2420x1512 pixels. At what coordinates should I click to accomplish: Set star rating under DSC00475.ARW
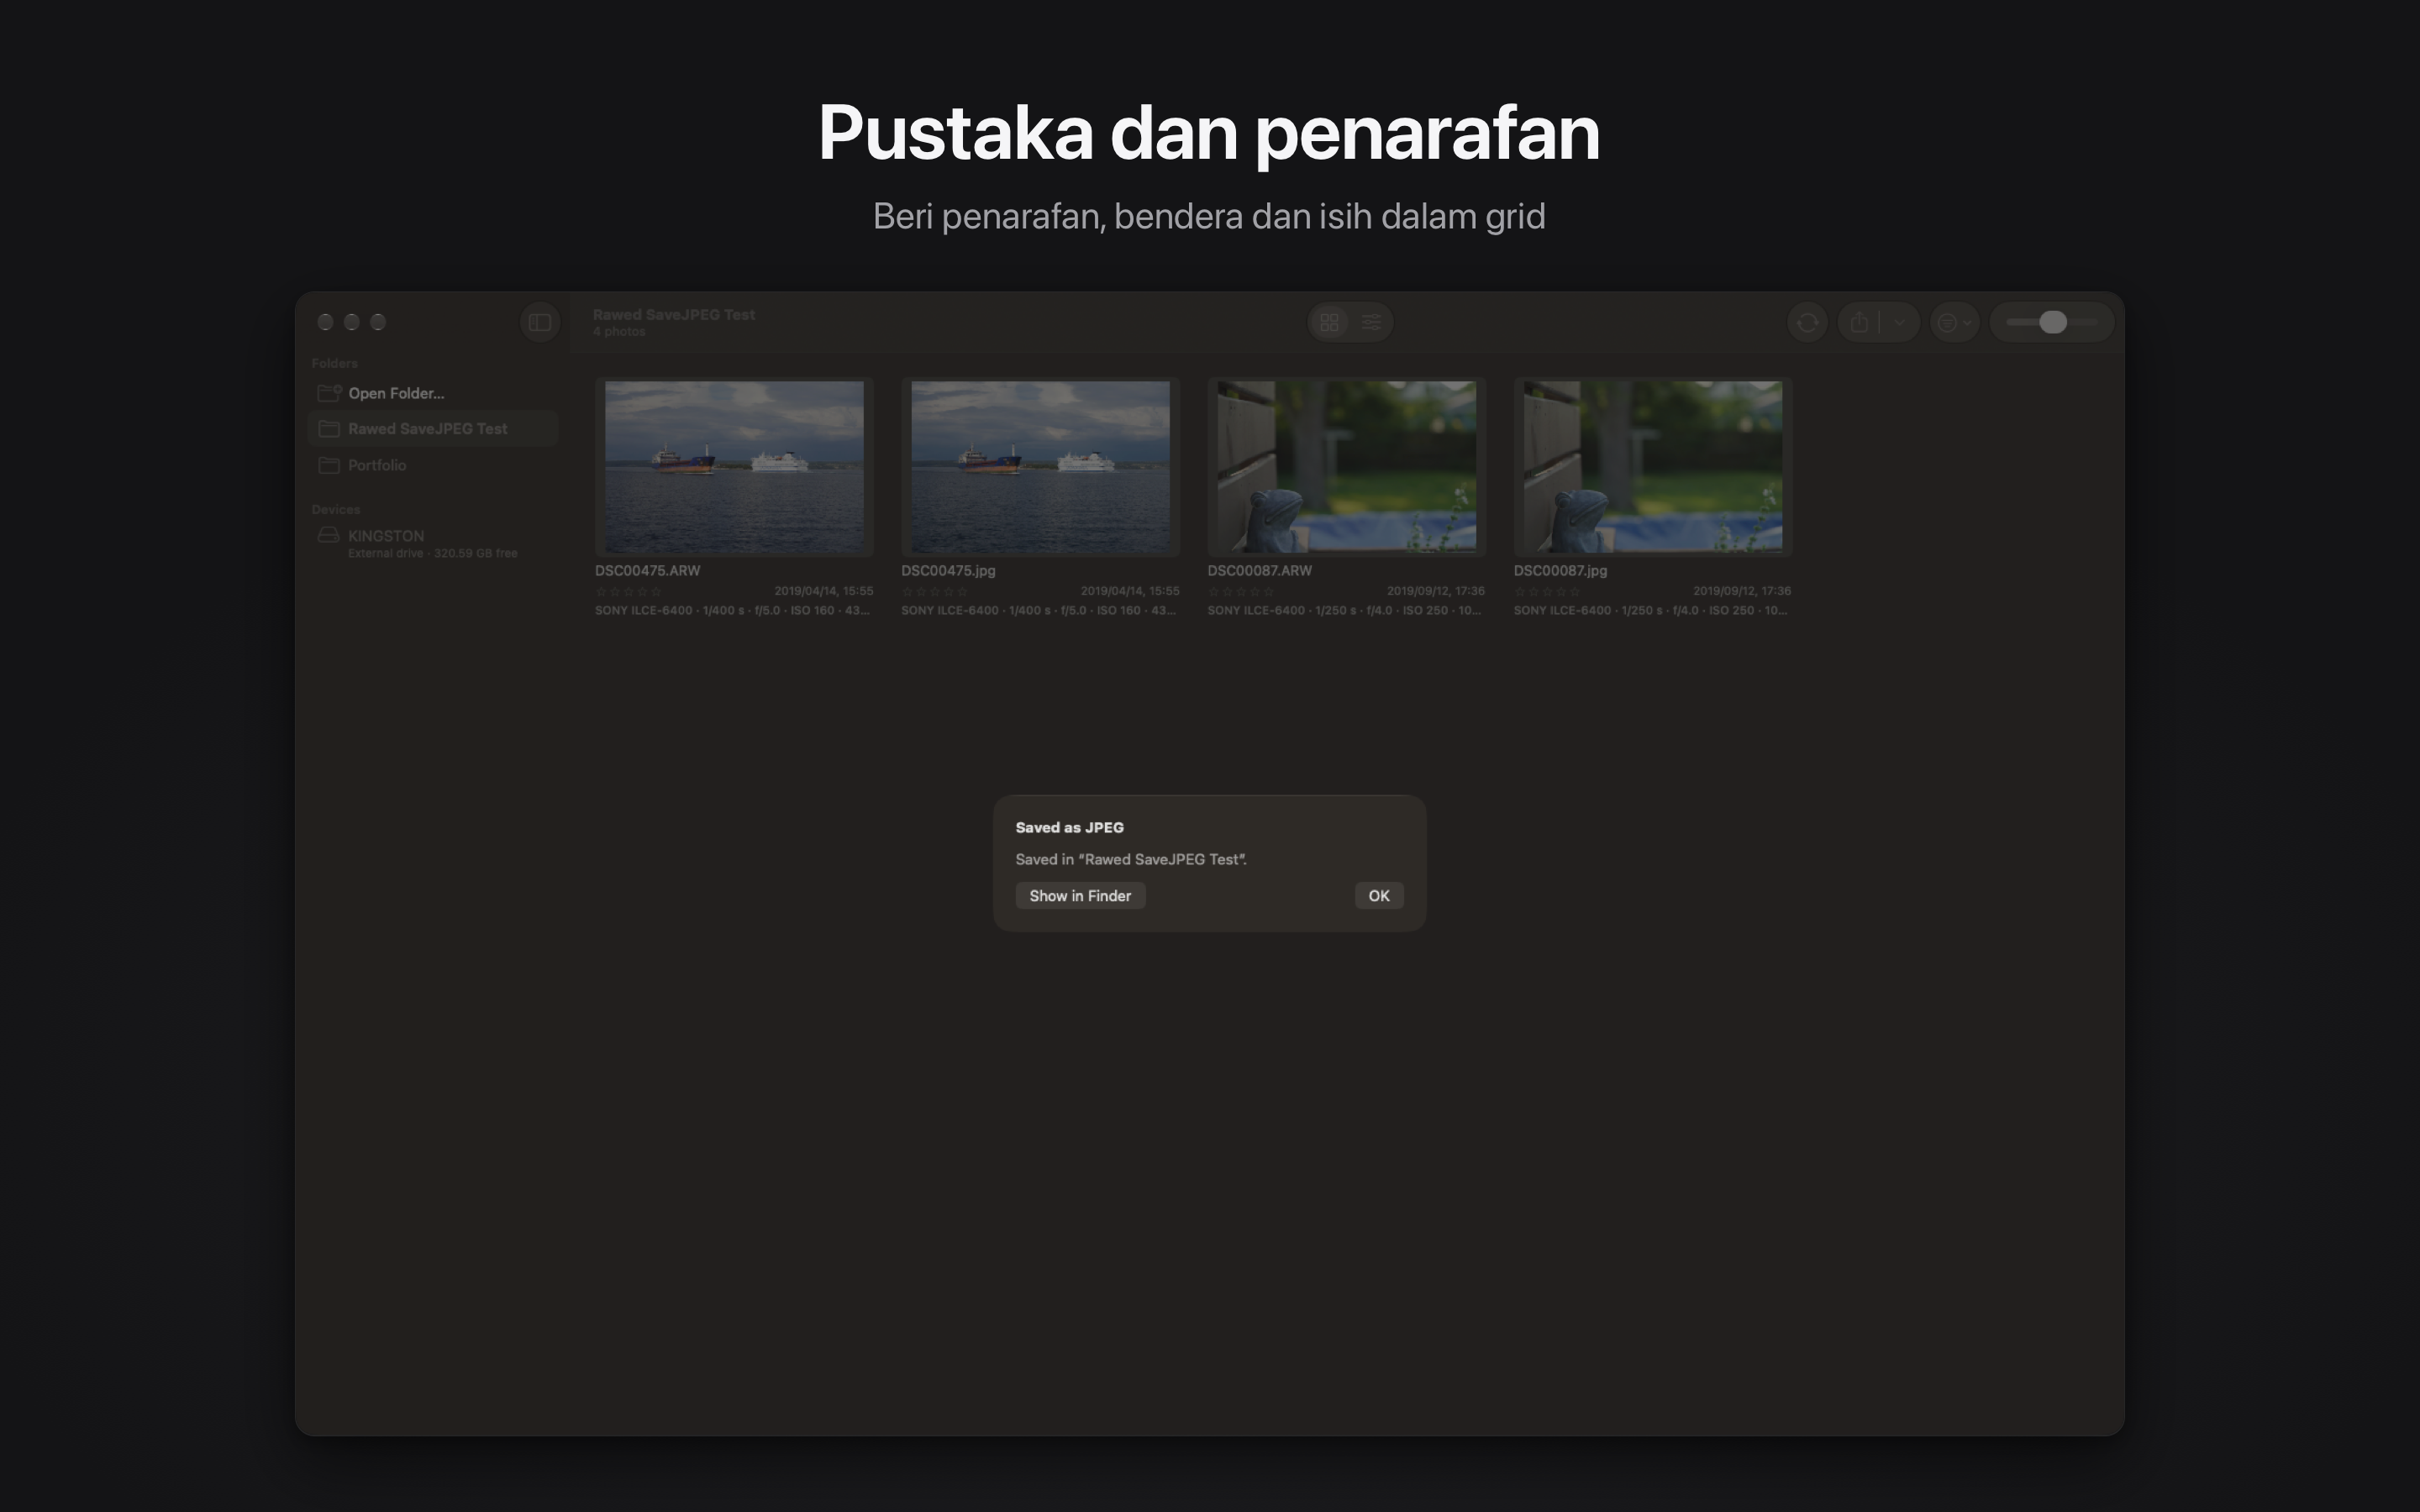coord(628,592)
